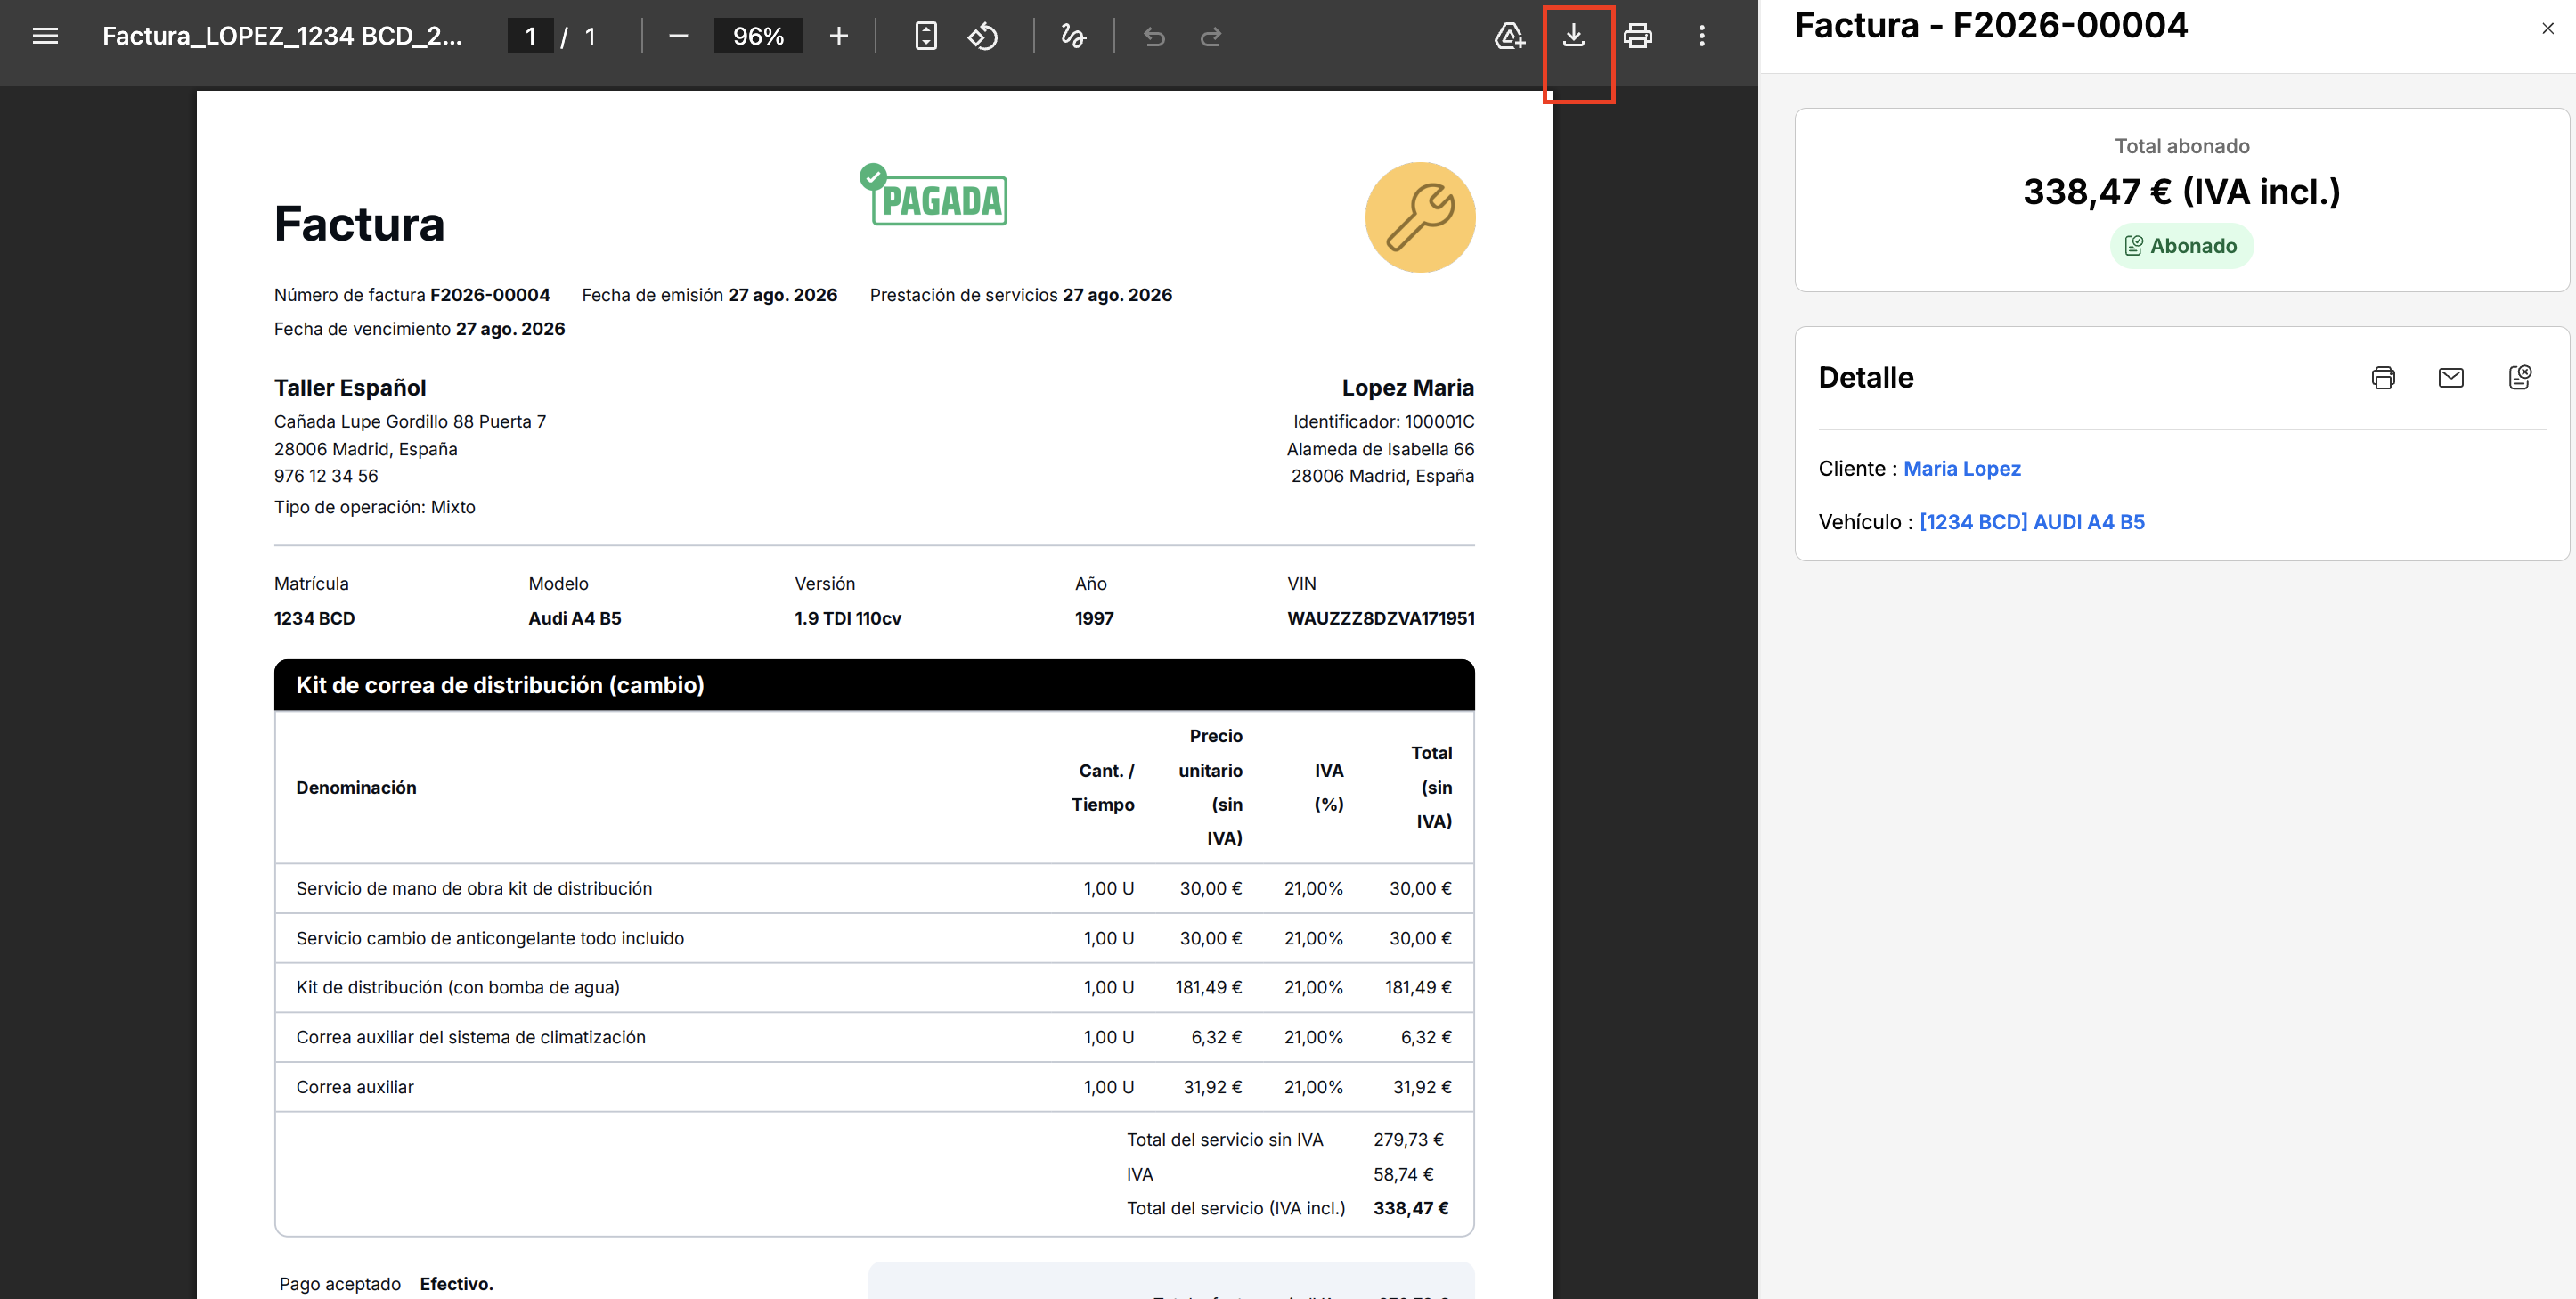The height and width of the screenshot is (1299, 2576).
Task: Click the "Denominación" column header
Action: coord(356,787)
